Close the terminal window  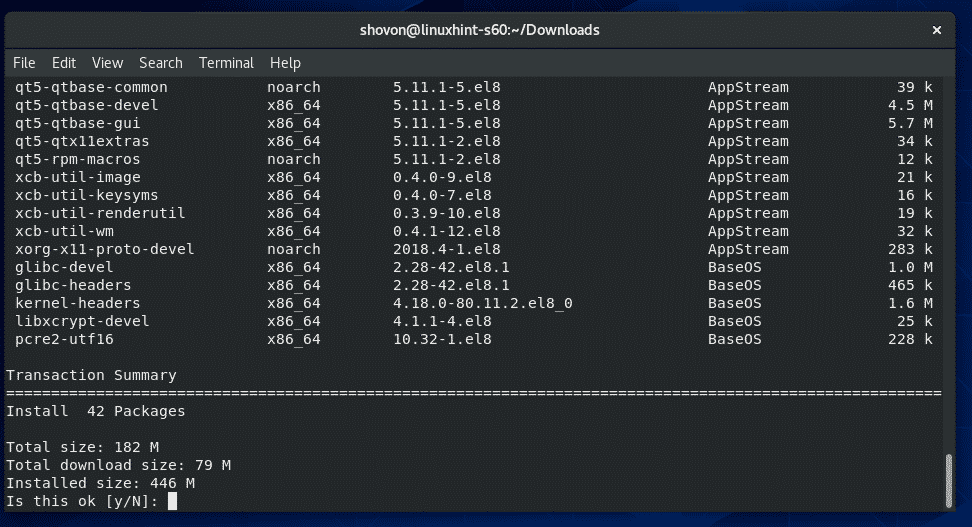tap(936, 30)
